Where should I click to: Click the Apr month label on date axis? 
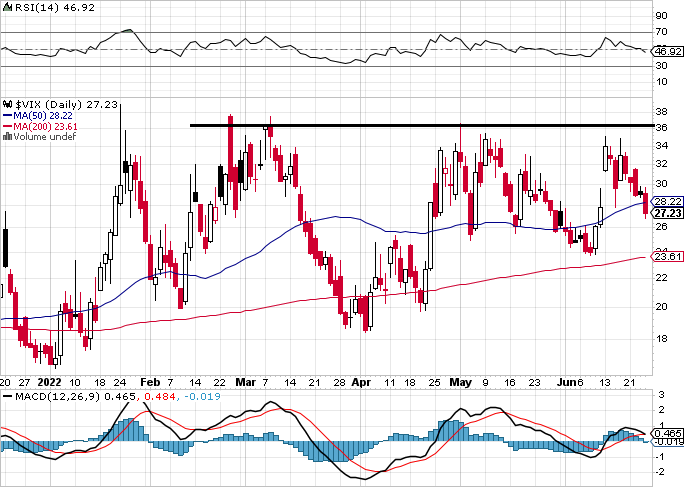tap(359, 382)
